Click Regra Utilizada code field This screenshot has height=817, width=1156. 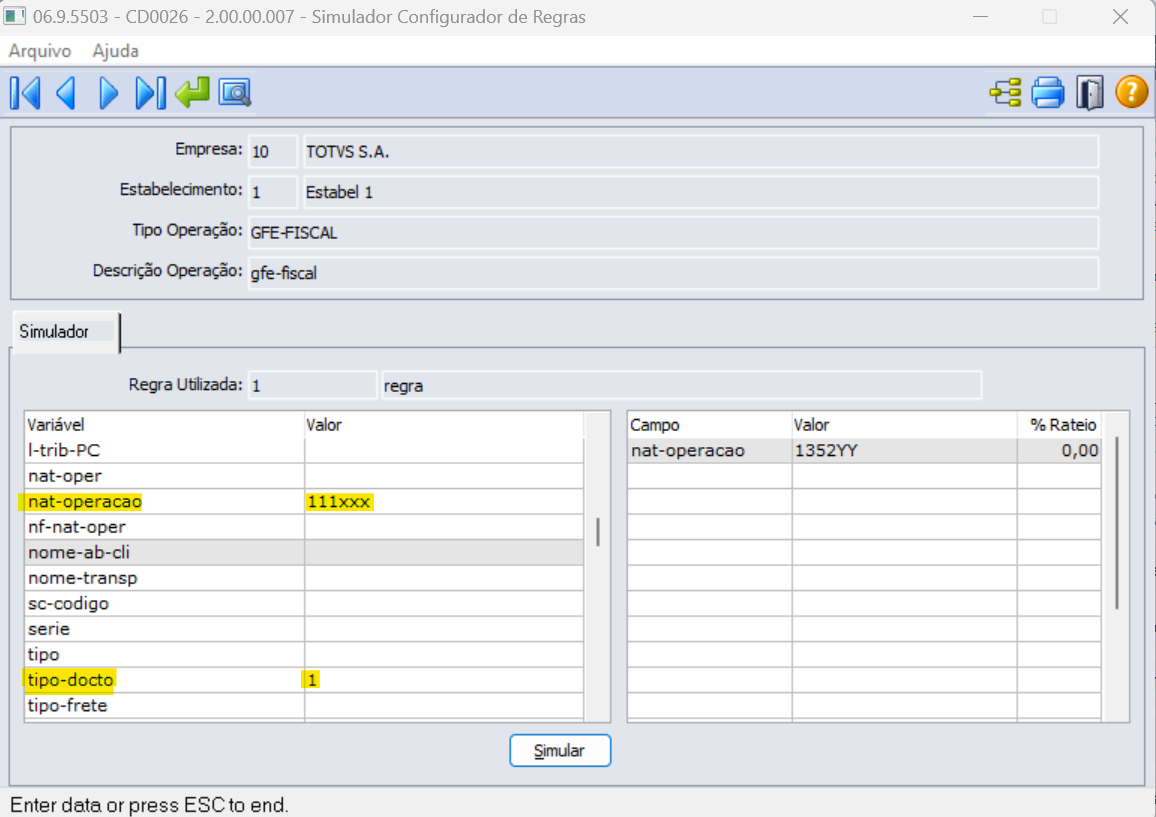[313, 386]
